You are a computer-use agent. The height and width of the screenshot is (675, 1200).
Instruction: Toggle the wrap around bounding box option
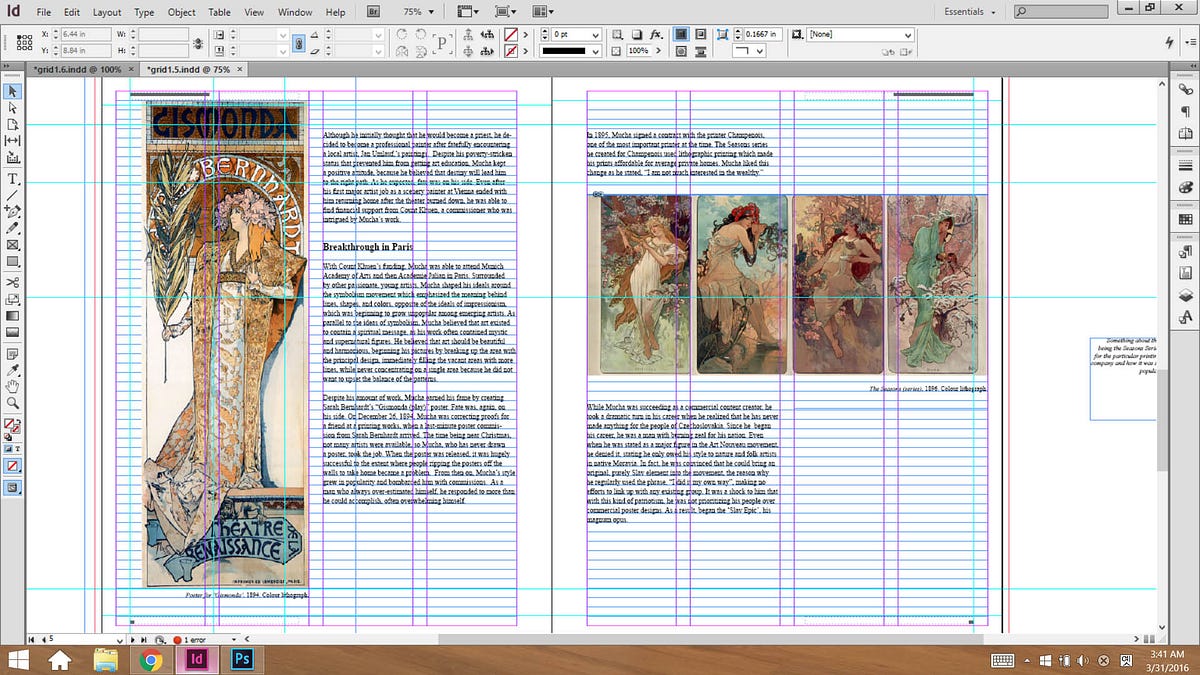tap(700, 34)
